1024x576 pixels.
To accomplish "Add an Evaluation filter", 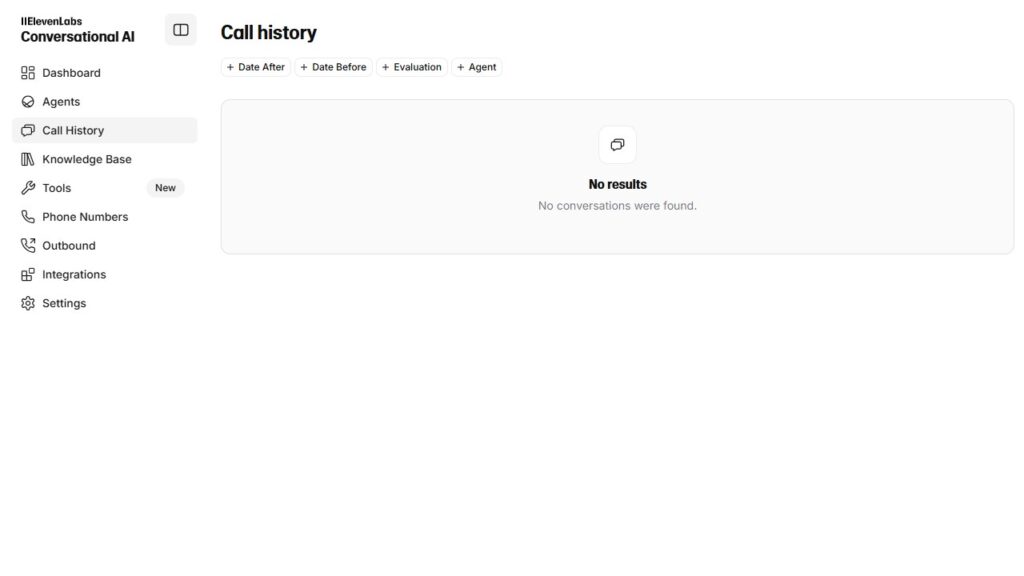I will (411, 67).
